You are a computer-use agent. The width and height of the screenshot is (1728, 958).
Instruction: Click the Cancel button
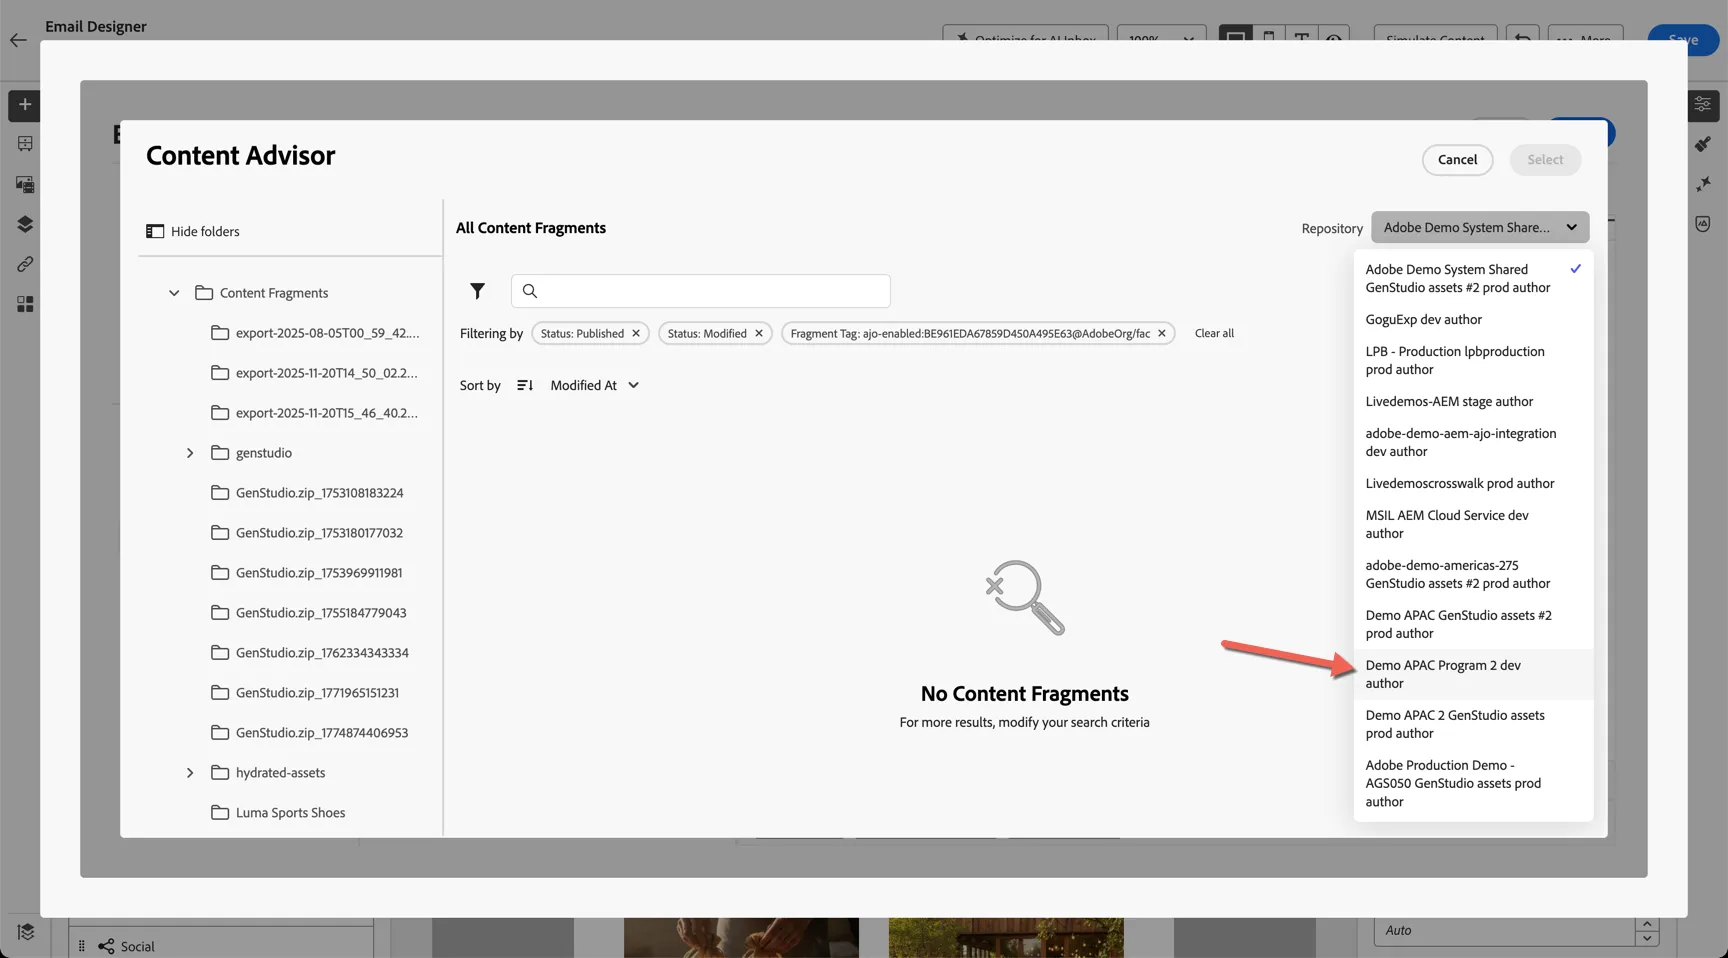[x=1457, y=160]
